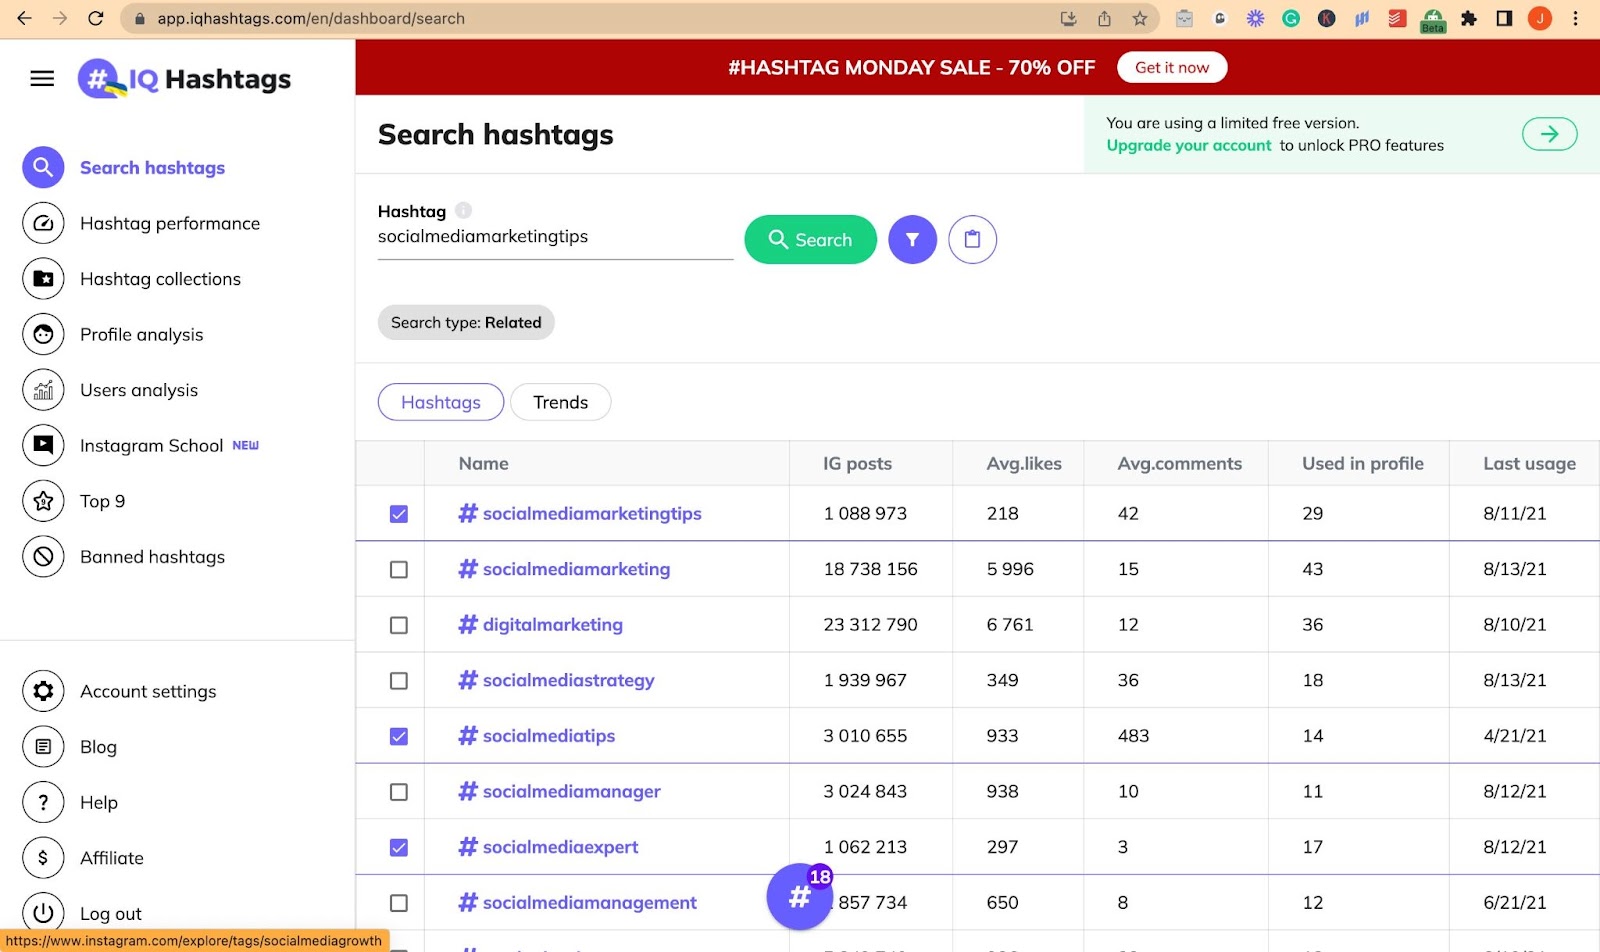This screenshot has height=952, width=1600.
Task: Open the #socialmediamanagement hashtag link
Action: [578, 903]
